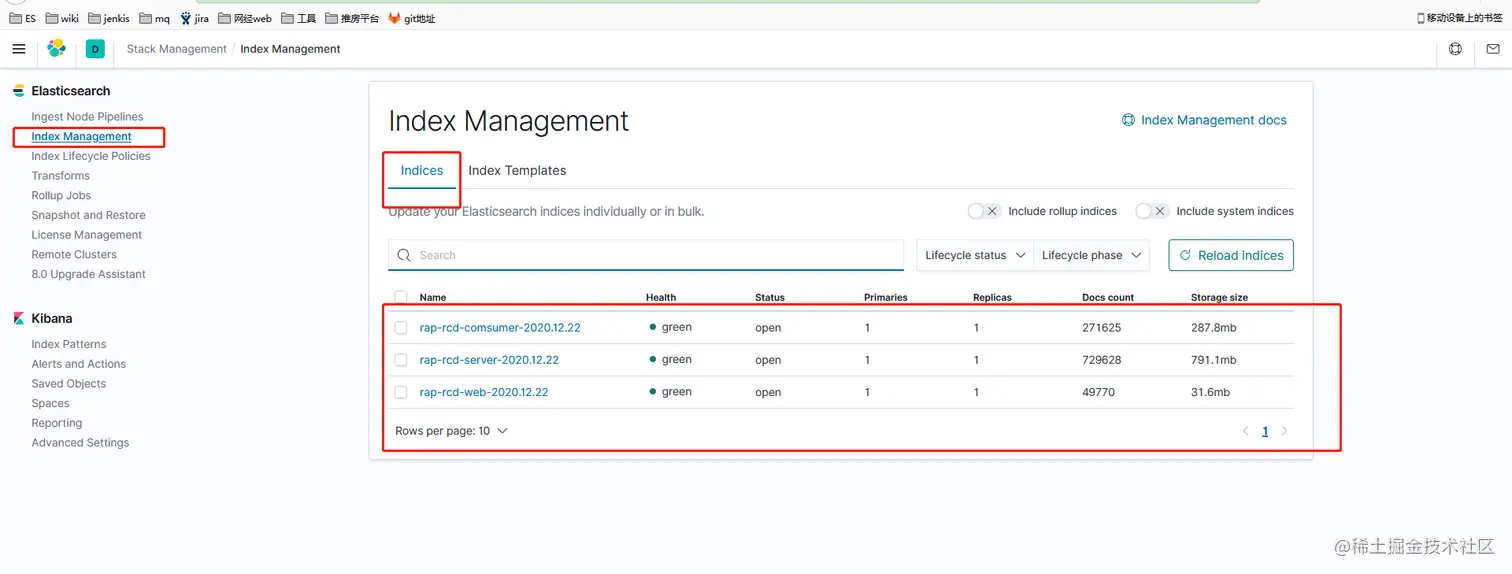Open the jira bookmark

(194, 18)
